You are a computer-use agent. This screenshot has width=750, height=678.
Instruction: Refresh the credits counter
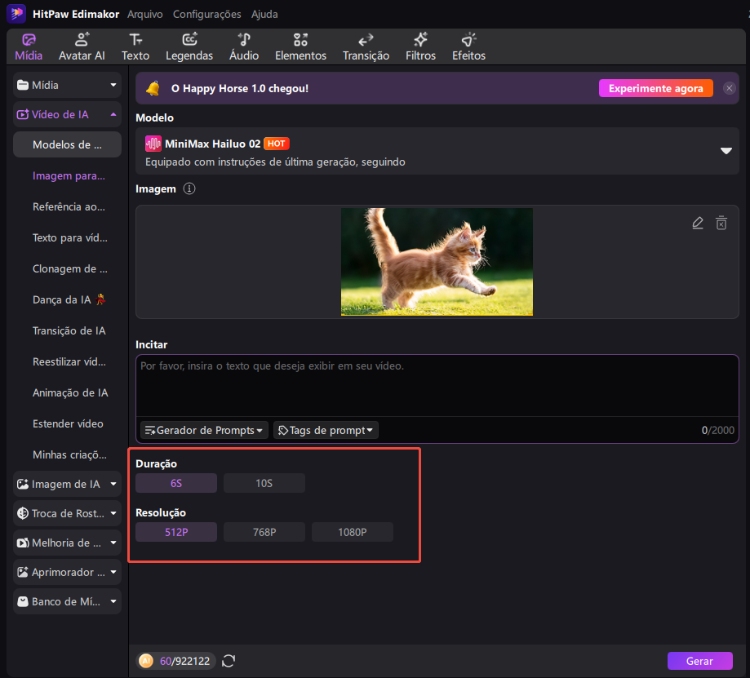[229, 661]
